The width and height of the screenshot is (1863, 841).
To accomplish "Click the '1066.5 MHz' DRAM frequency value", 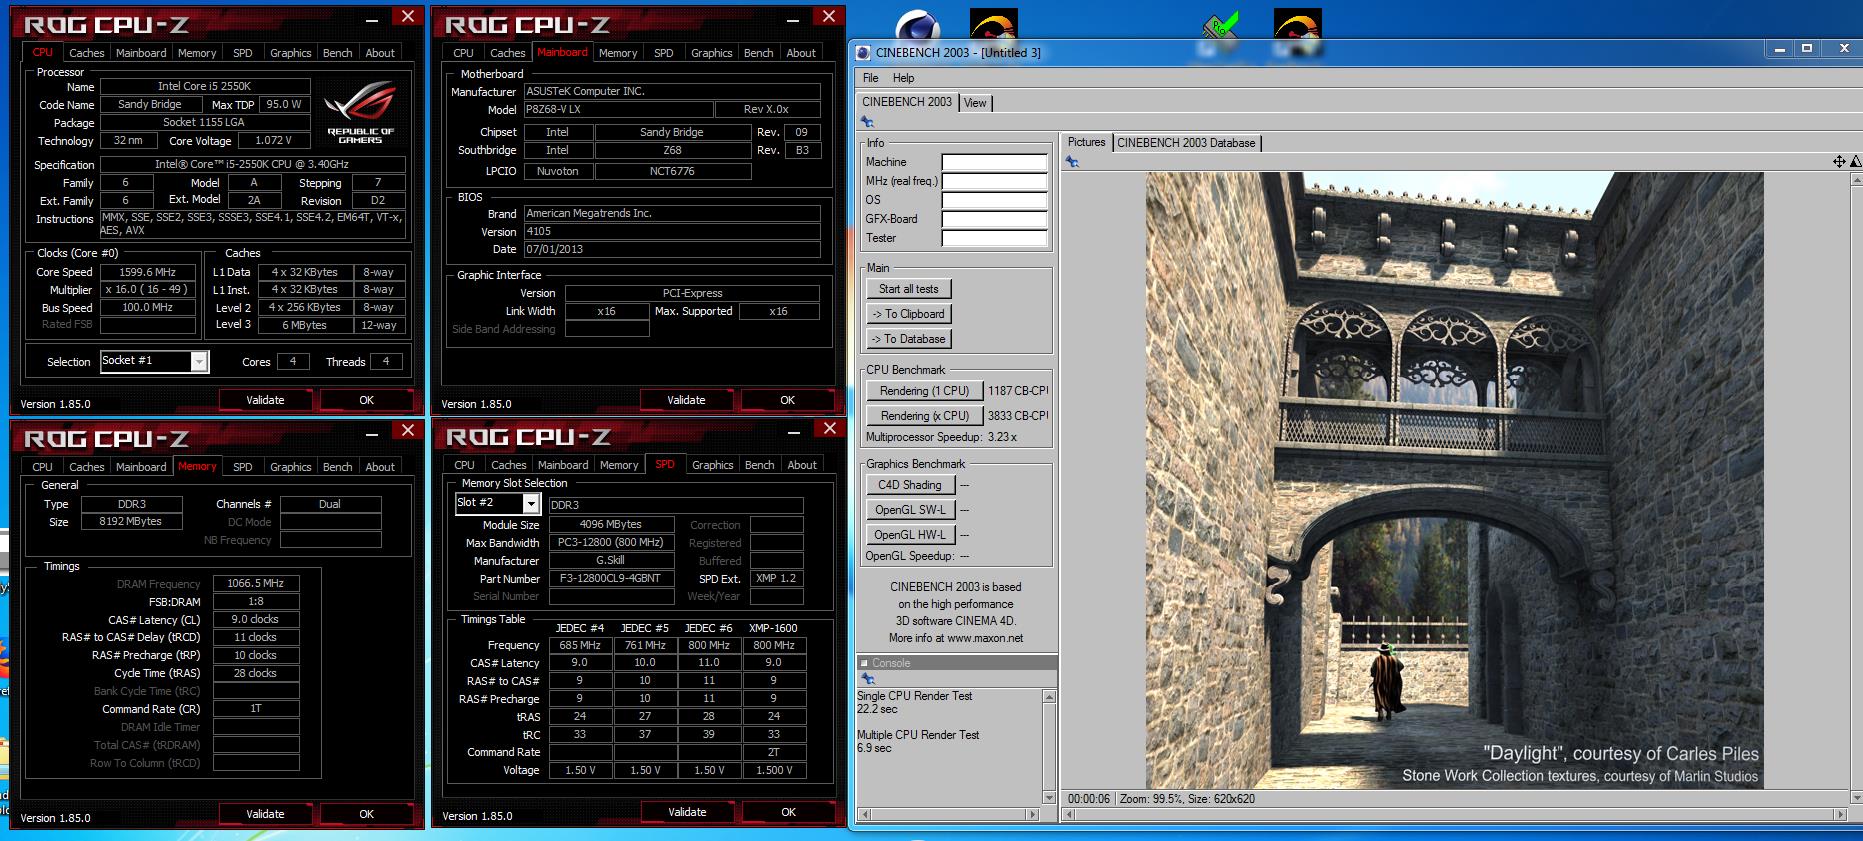I will [256, 584].
